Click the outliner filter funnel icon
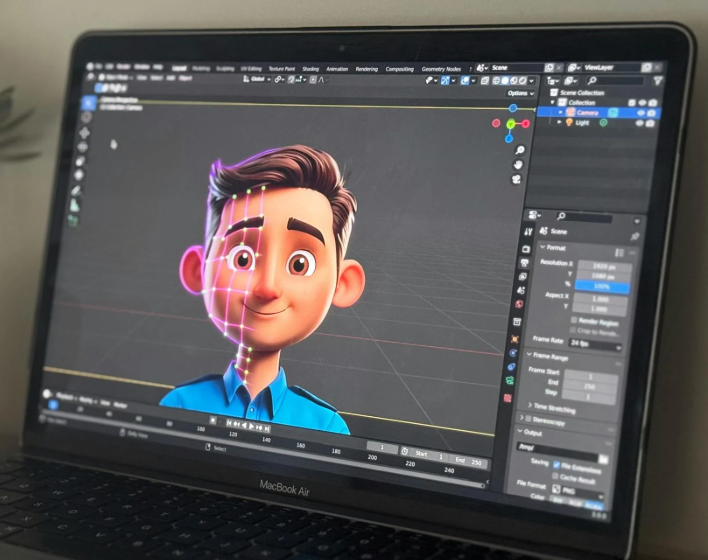Screen dimensions: 708x560 (657, 80)
